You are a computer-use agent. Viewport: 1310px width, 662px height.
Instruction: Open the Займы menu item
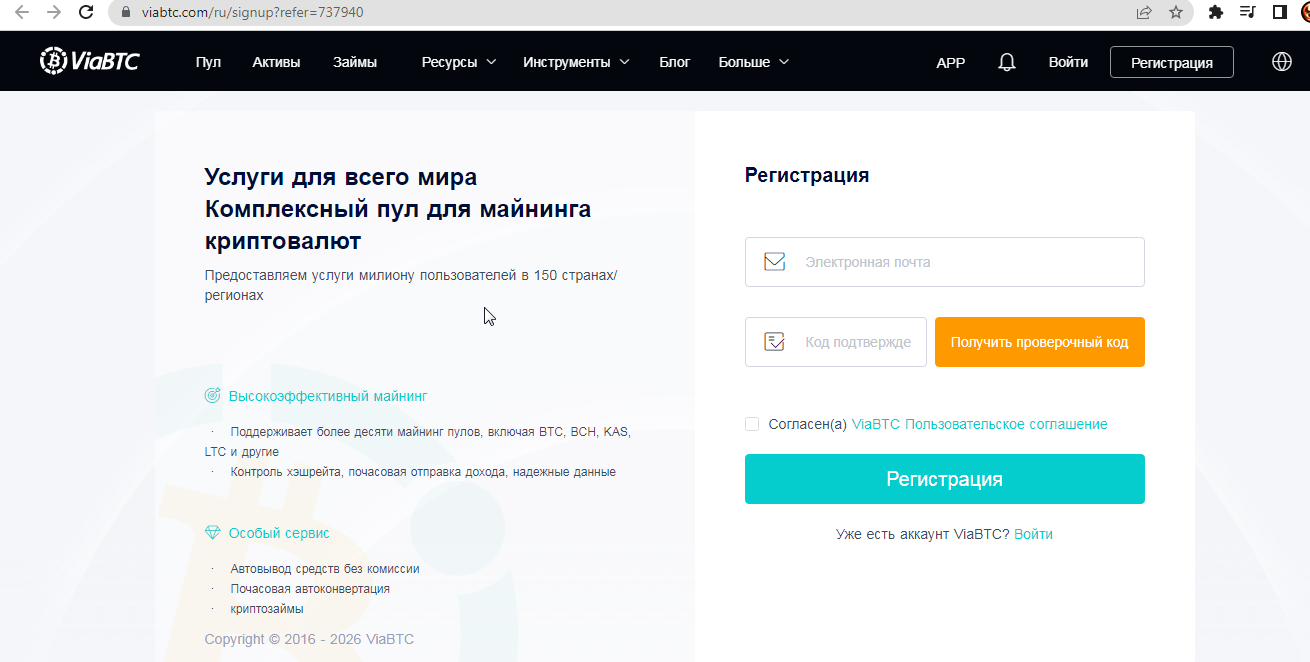[x=355, y=62]
